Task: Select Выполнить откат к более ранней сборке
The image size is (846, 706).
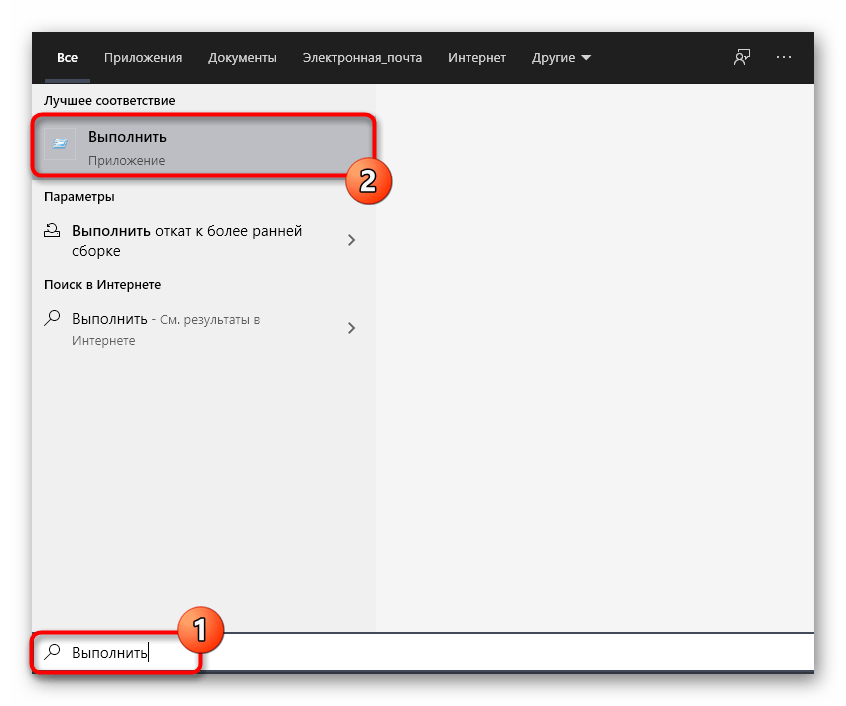Action: click(x=203, y=241)
